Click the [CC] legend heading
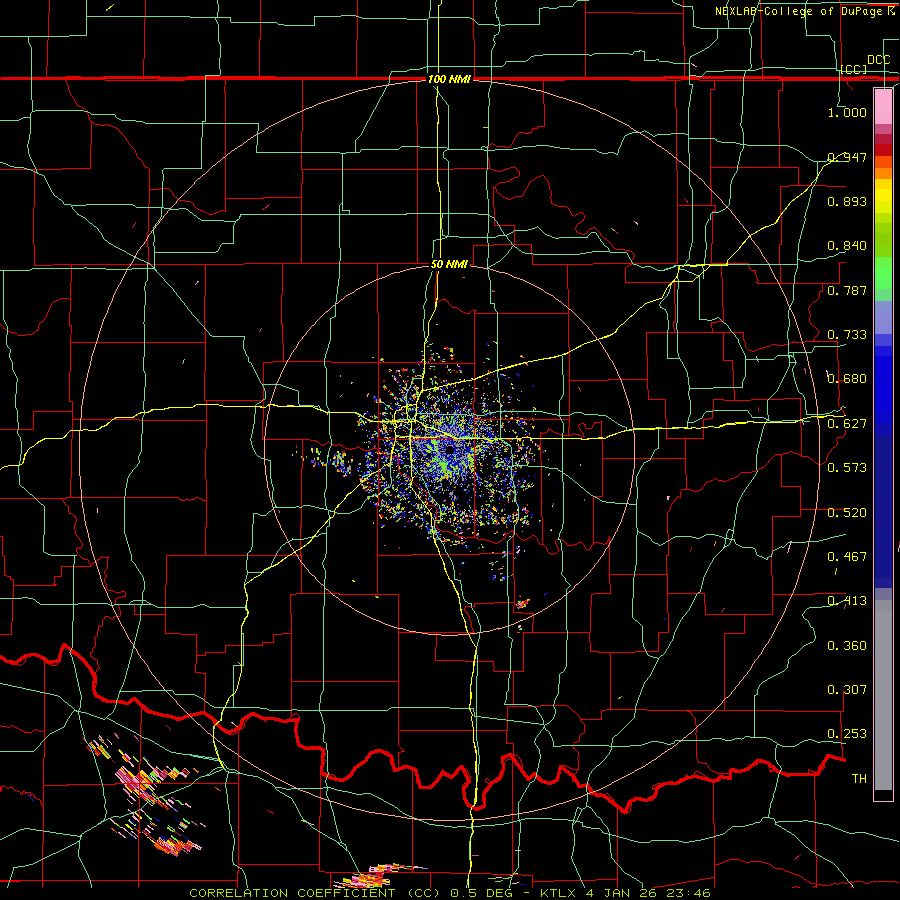This screenshot has width=900, height=900. tap(854, 69)
